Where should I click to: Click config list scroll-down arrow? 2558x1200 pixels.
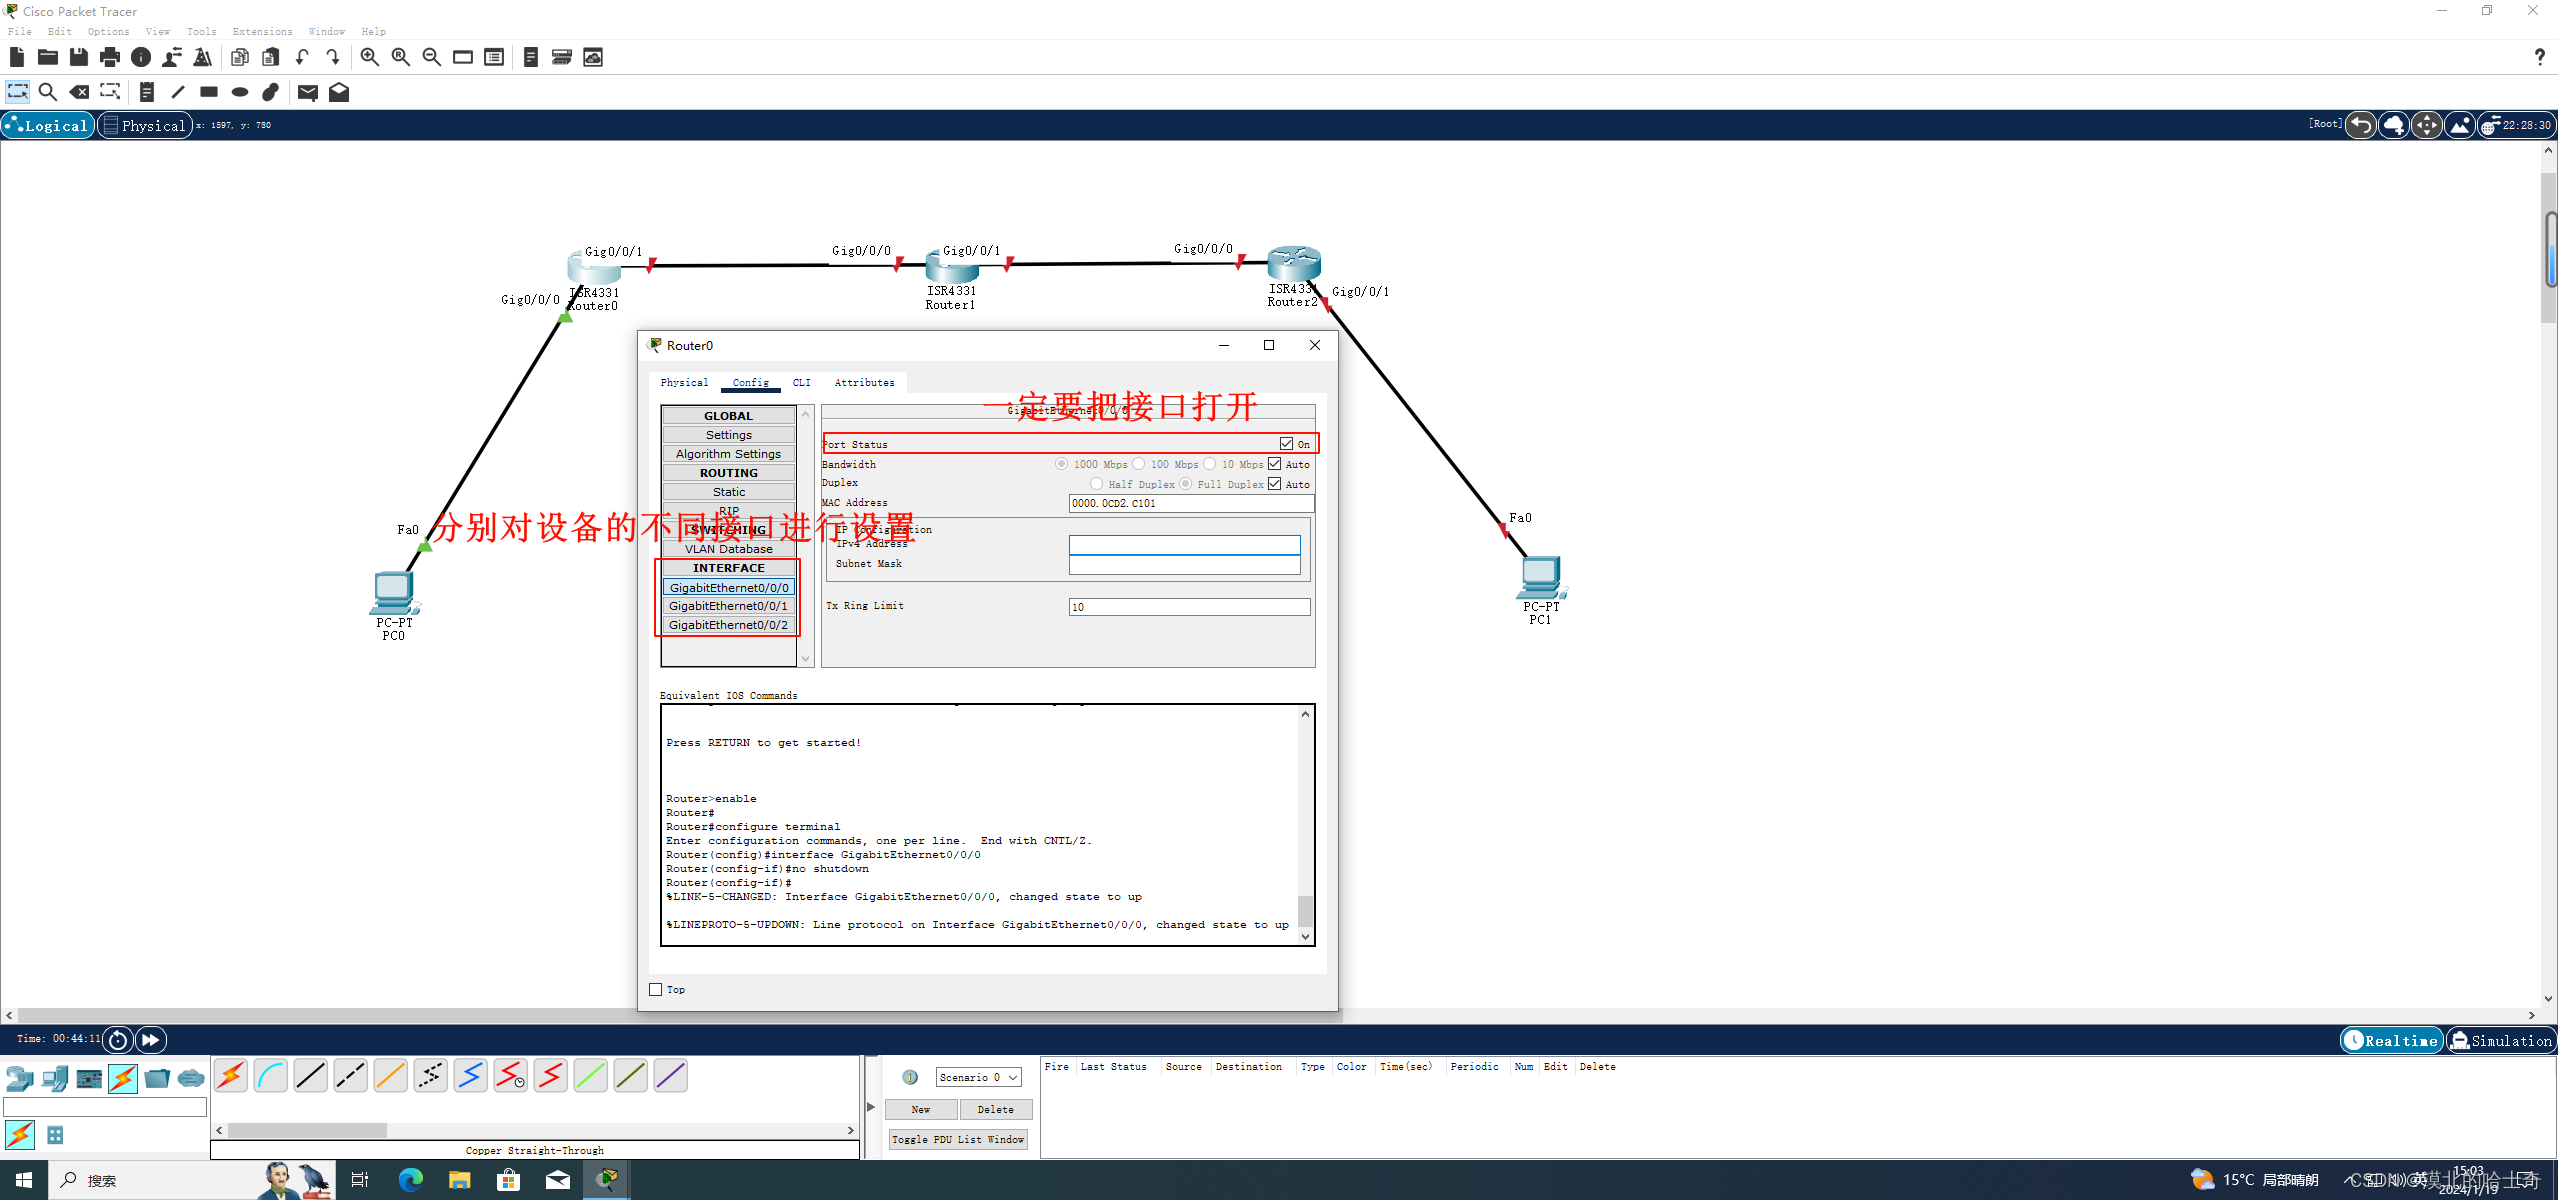(806, 659)
